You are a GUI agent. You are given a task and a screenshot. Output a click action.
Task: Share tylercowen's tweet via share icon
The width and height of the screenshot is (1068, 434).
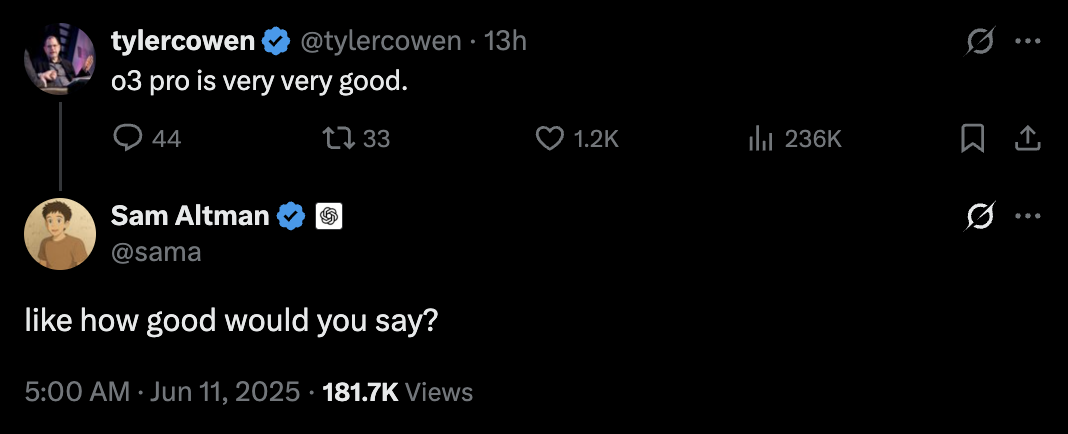(x=1028, y=139)
